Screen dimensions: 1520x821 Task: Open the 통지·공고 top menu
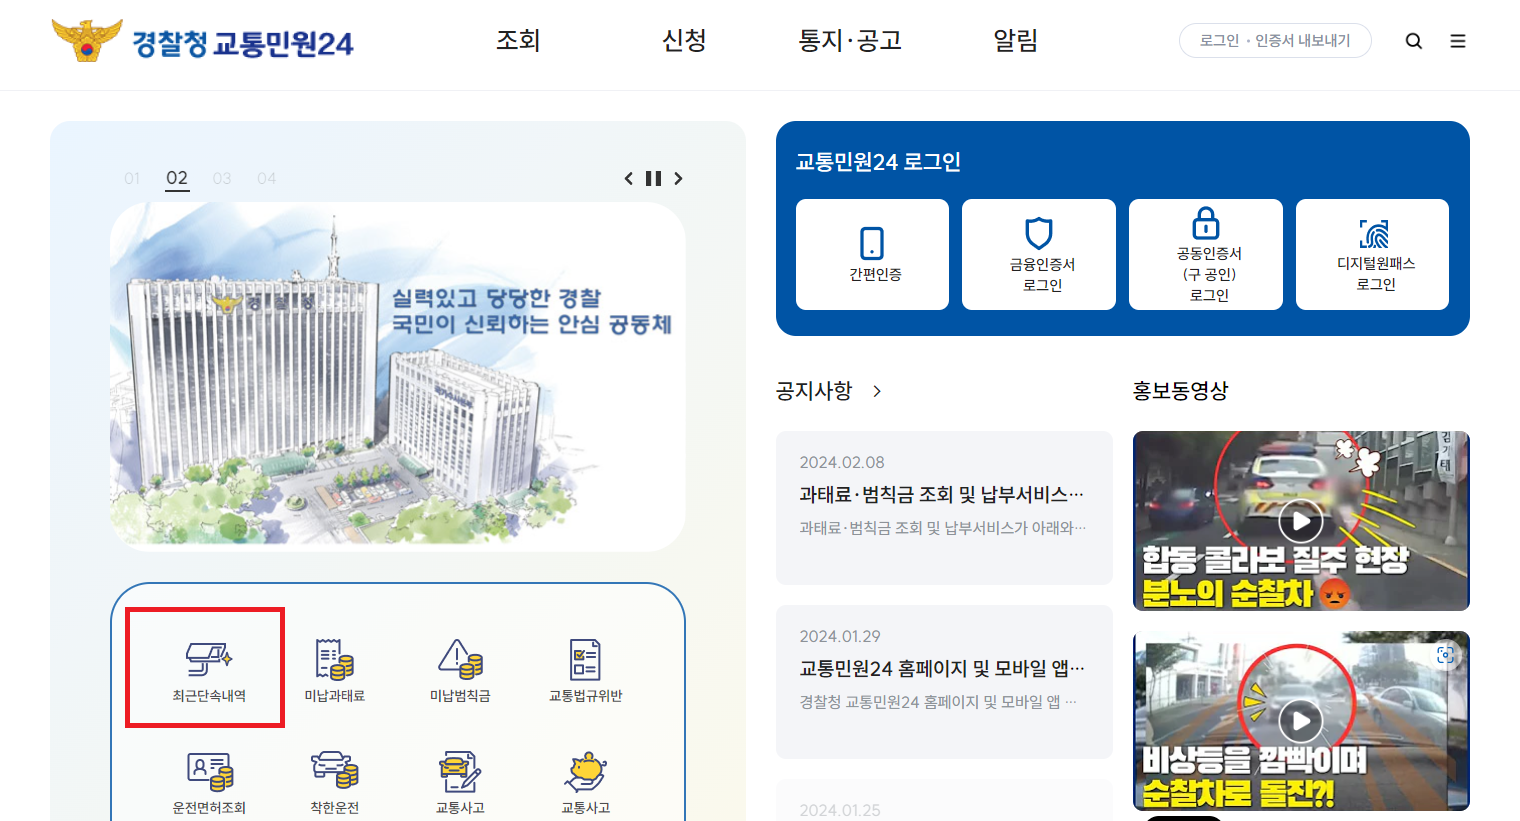pyautogui.click(x=850, y=40)
